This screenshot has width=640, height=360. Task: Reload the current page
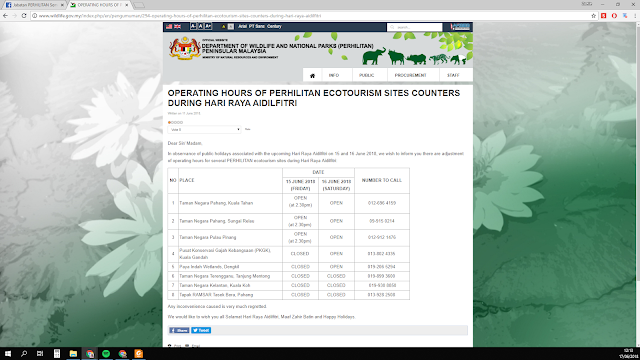tap(24, 16)
